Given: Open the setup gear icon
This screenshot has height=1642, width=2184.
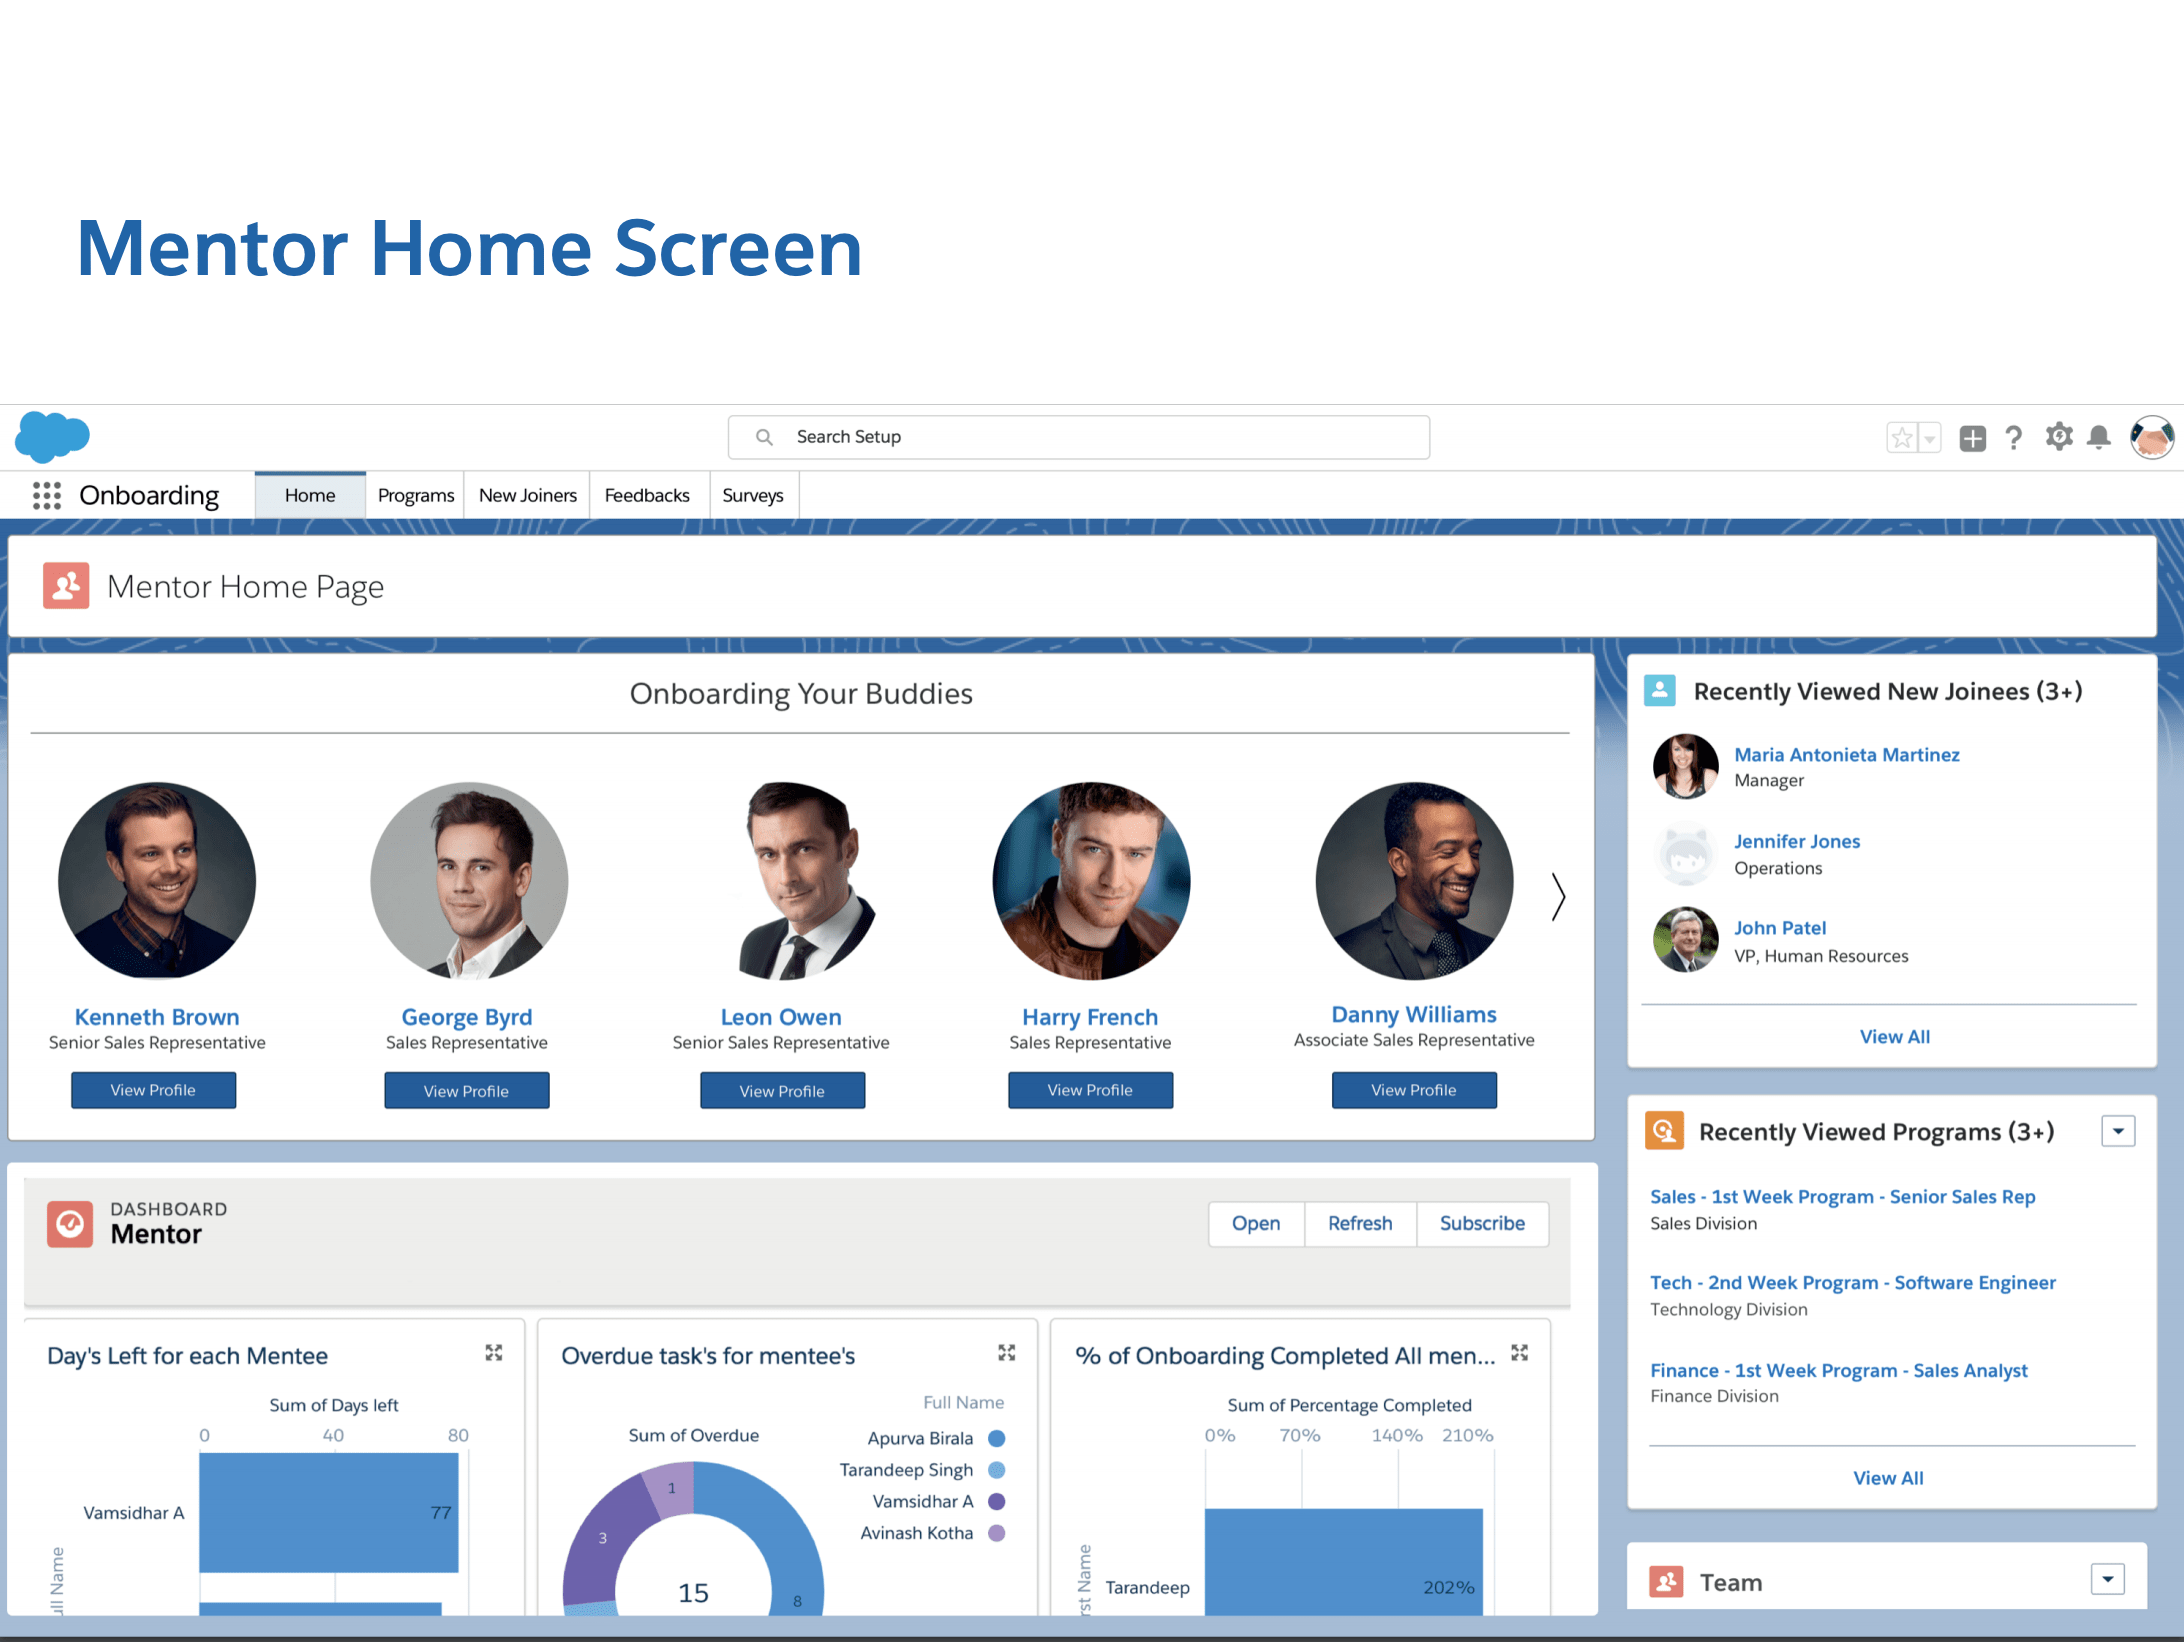Looking at the screenshot, I should pos(2058,437).
